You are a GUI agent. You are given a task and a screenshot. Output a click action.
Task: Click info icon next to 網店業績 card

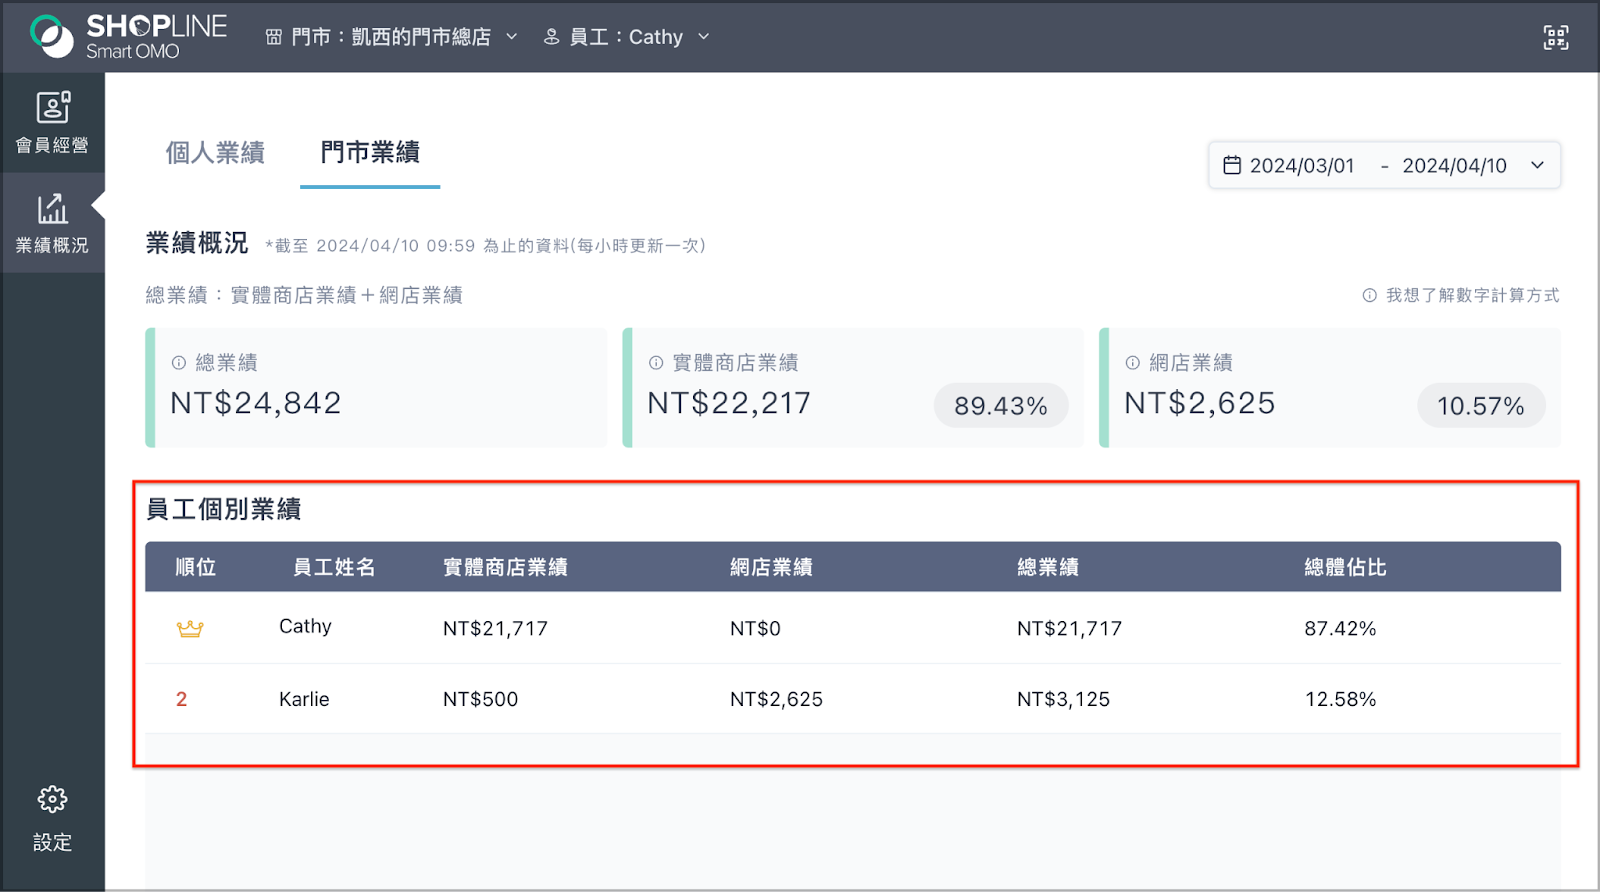1133,363
